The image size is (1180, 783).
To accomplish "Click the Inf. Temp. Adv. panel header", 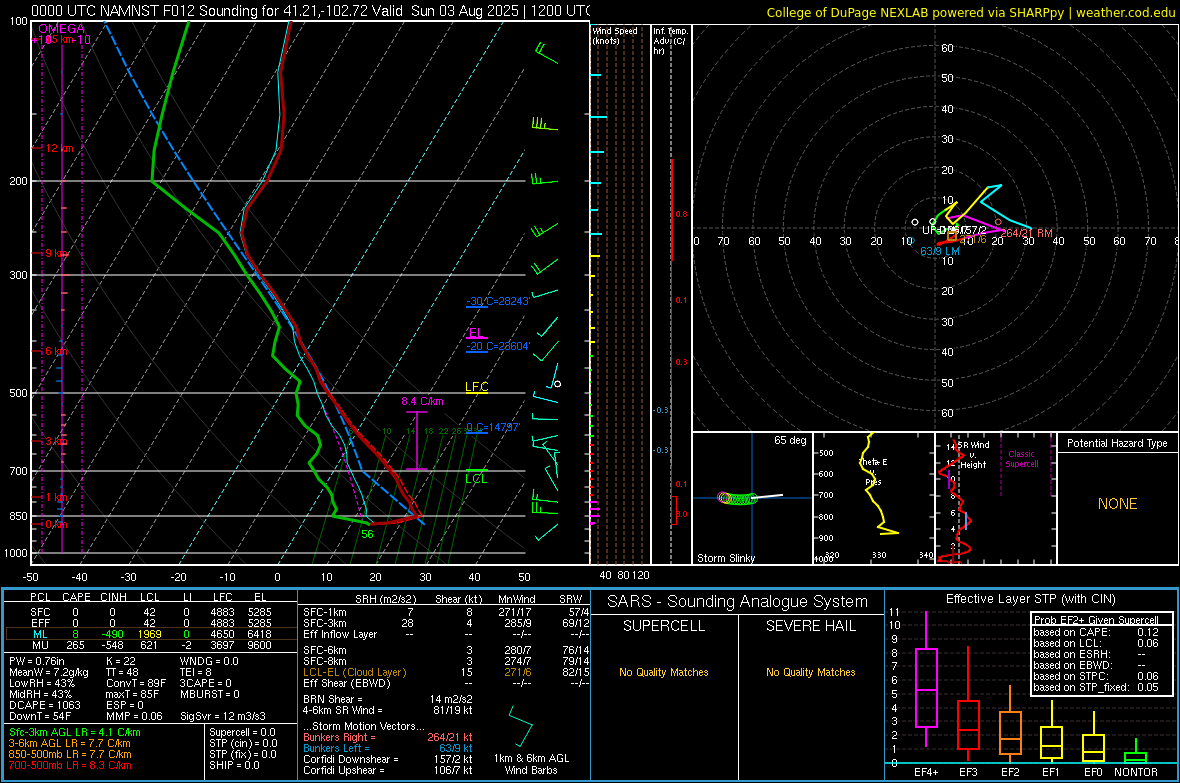I will click(x=670, y=41).
